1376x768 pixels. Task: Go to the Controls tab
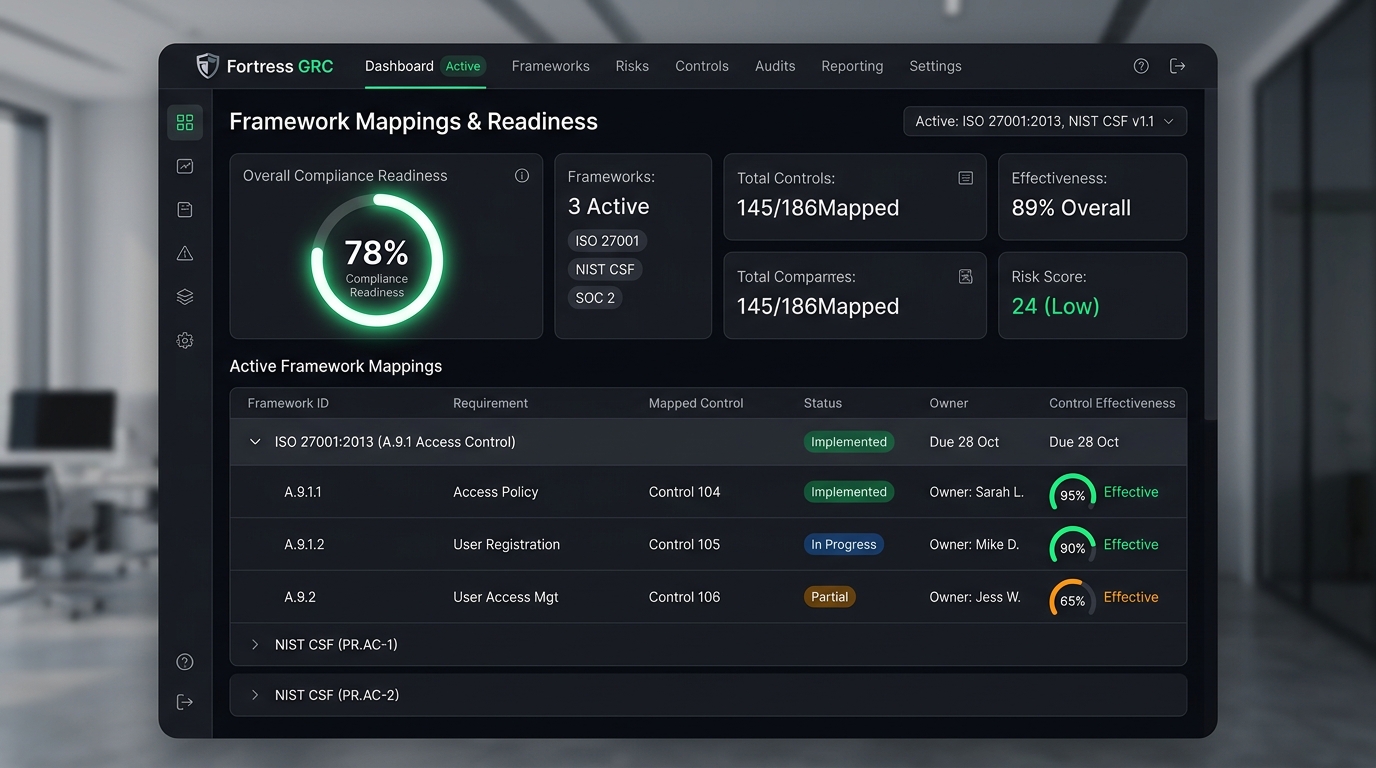[702, 66]
